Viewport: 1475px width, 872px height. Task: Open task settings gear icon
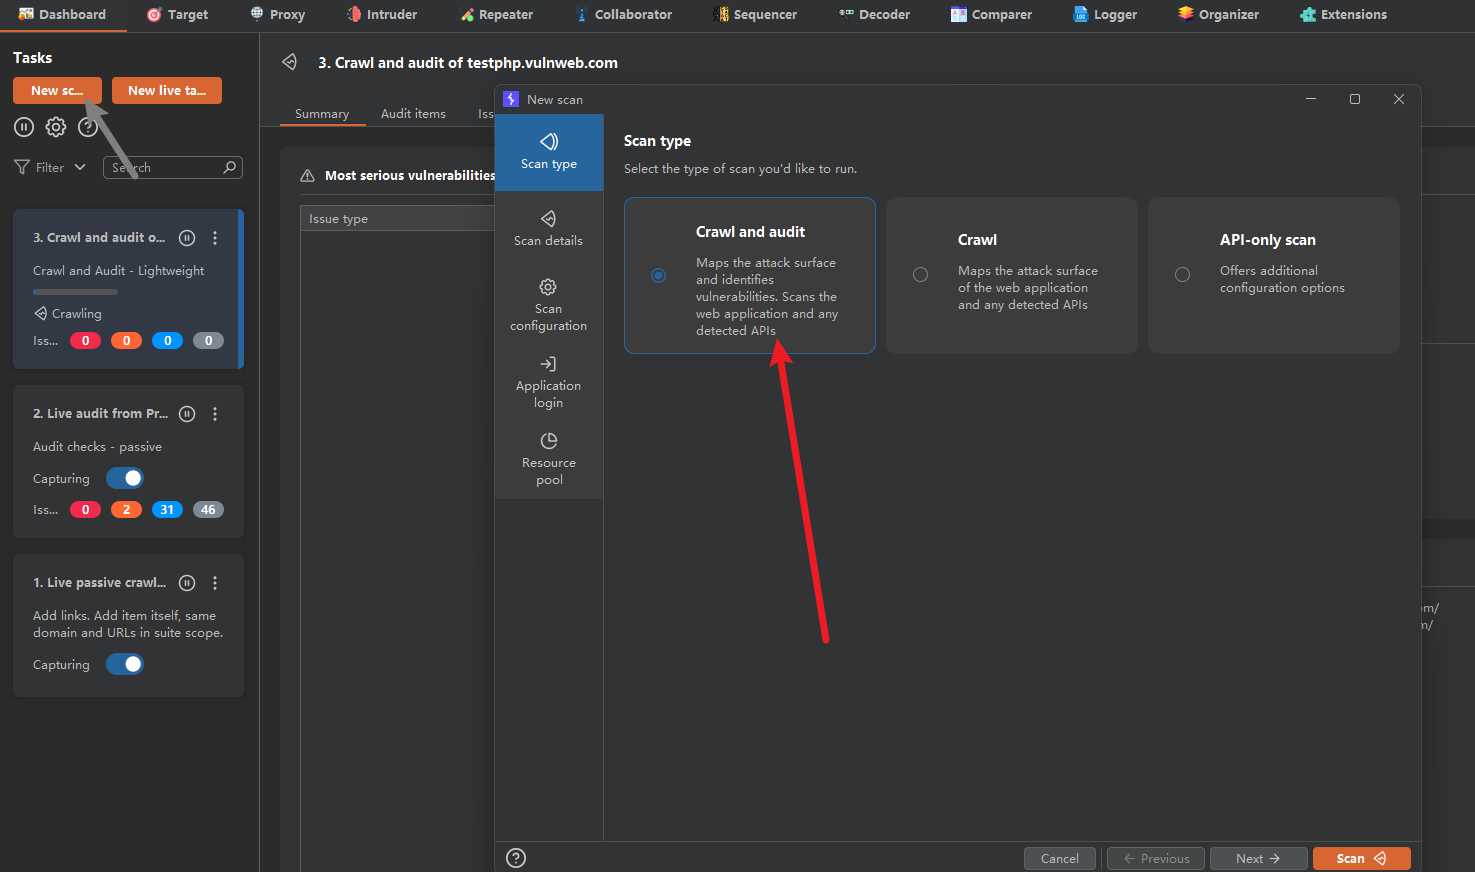click(56, 127)
